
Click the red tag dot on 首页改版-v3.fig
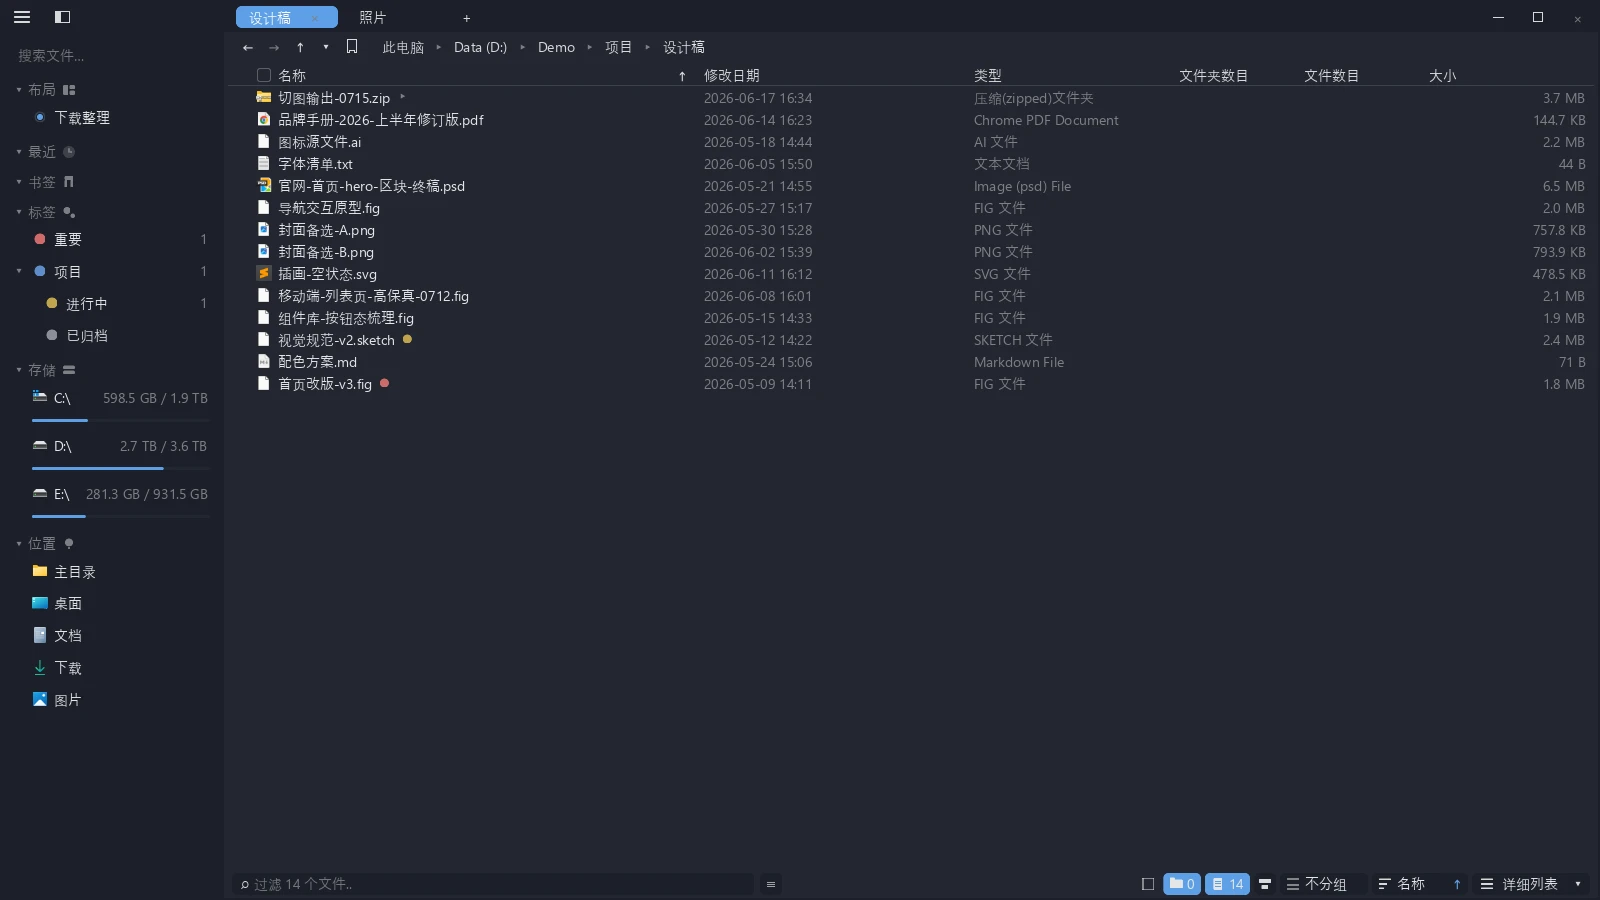384,383
